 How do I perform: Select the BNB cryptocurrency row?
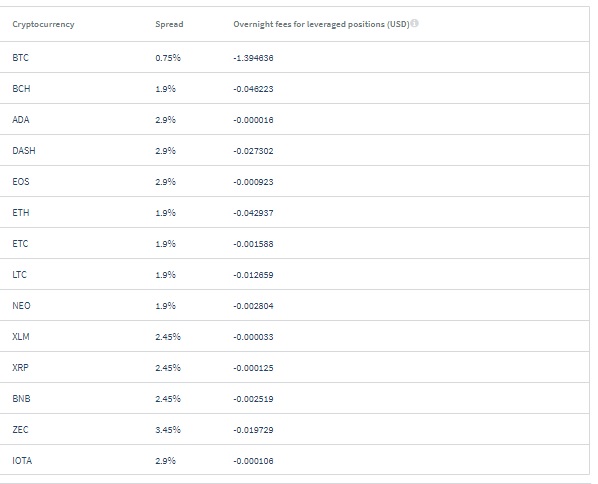(294, 399)
